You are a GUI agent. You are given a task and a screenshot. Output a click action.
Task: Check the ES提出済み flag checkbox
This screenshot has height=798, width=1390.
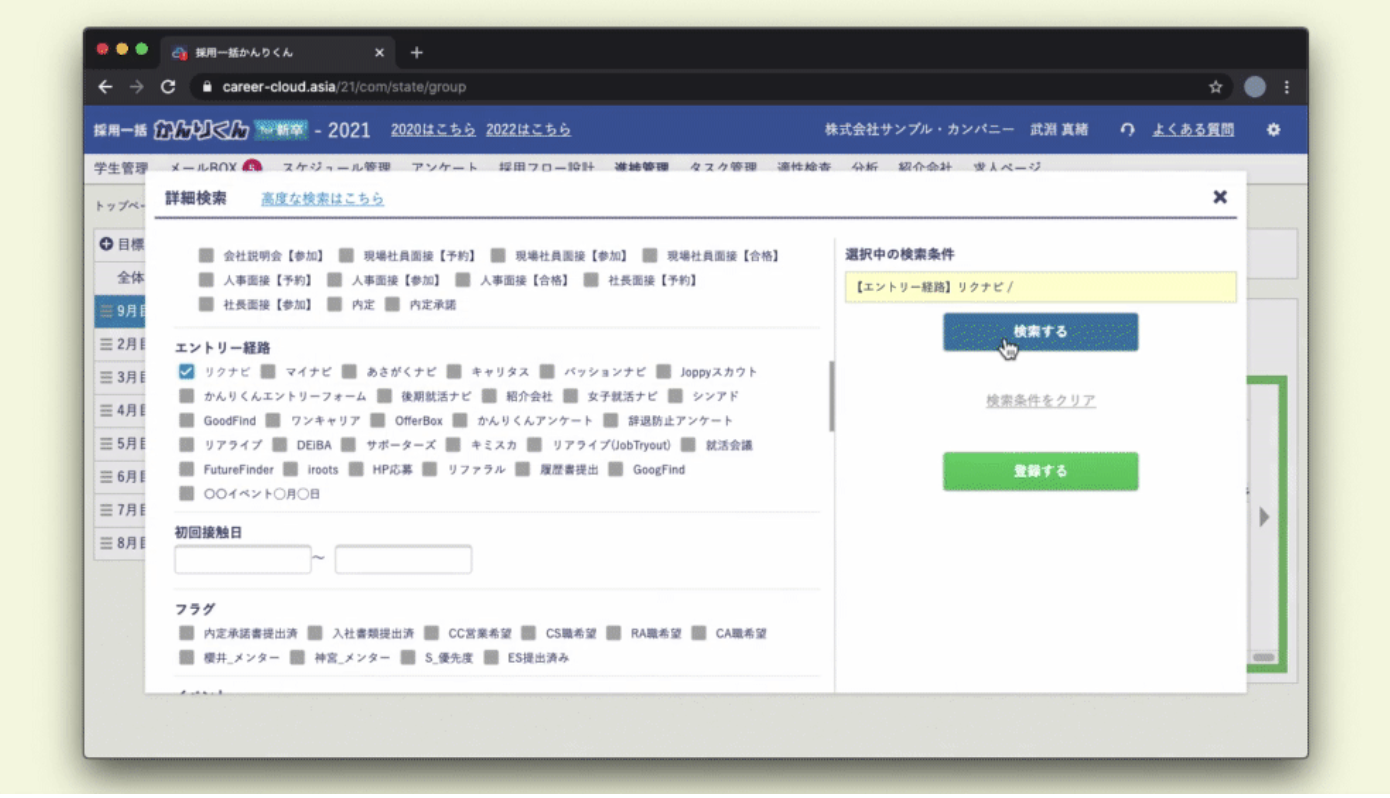point(490,658)
